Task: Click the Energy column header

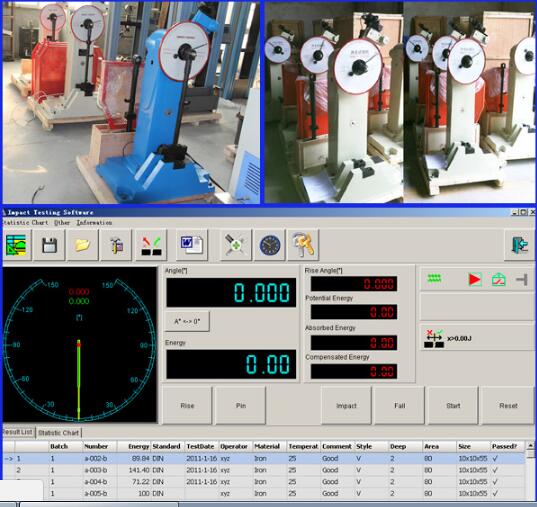Action: (134, 446)
